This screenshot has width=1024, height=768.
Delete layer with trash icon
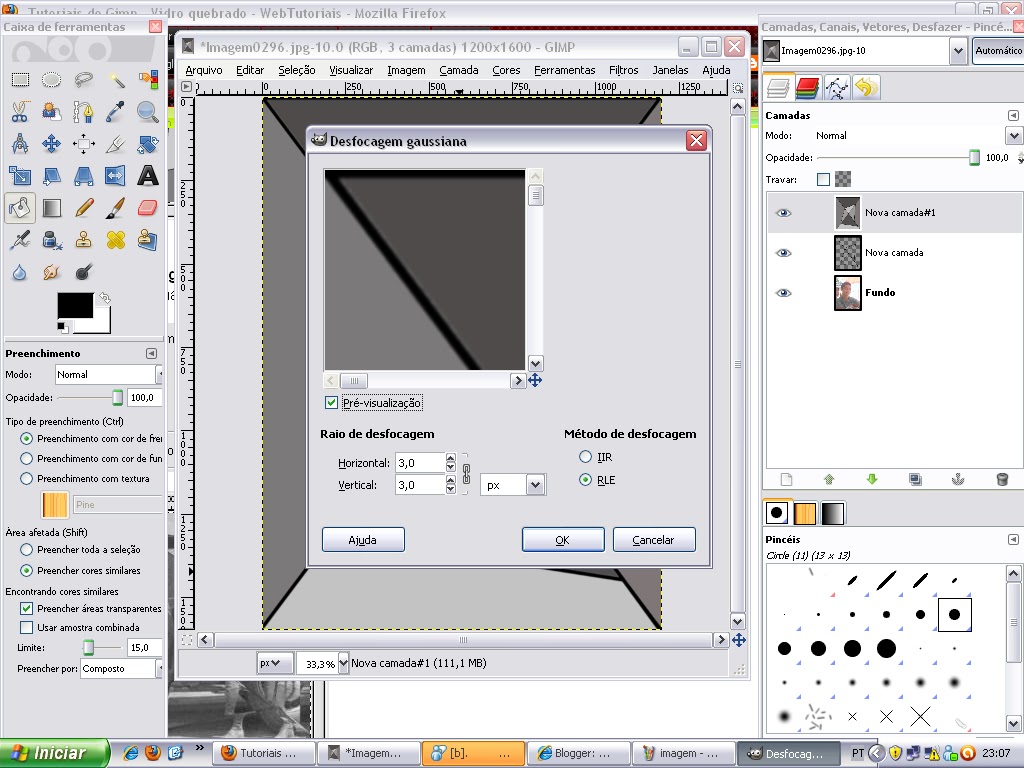click(x=1002, y=479)
